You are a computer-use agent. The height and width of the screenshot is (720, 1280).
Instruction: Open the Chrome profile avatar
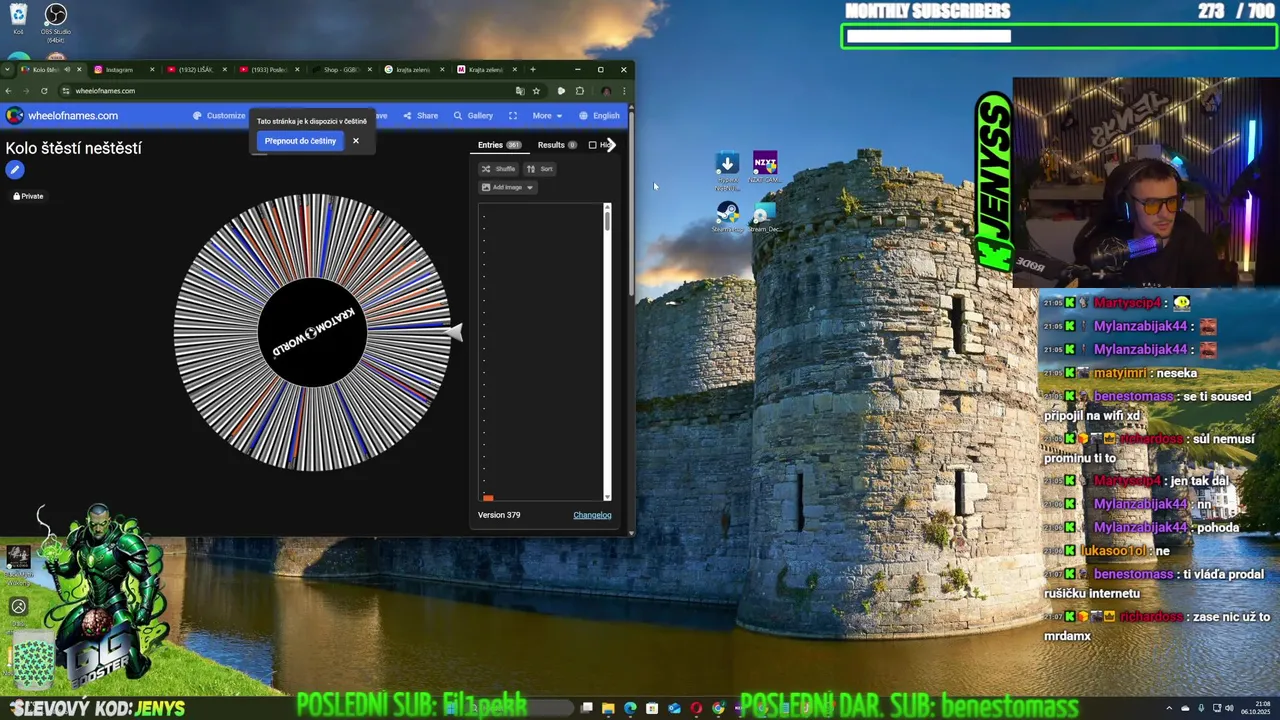point(606,91)
